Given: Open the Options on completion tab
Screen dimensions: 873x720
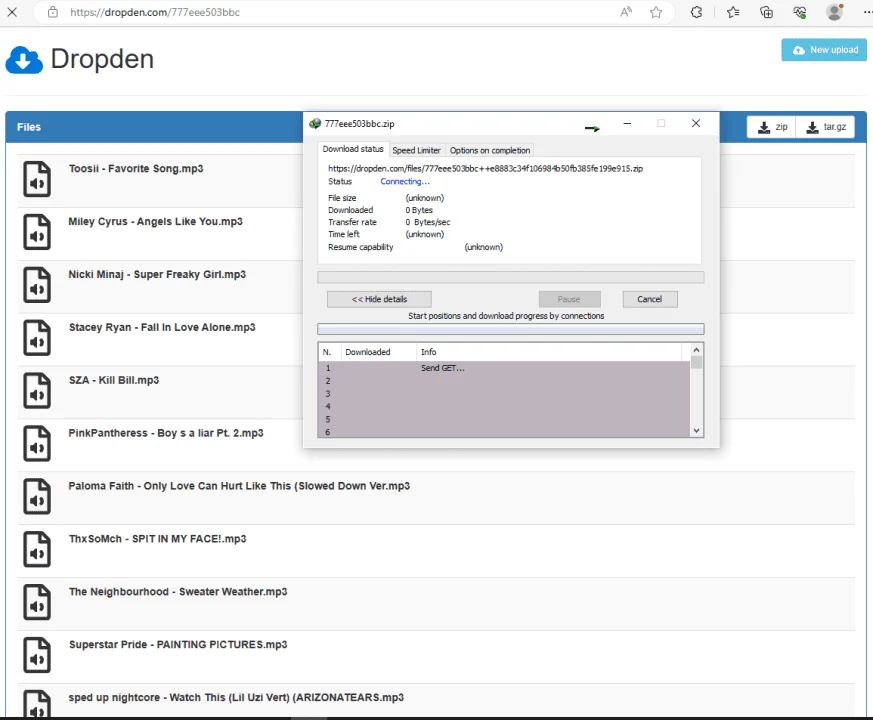Looking at the screenshot, I should [490, 150].
